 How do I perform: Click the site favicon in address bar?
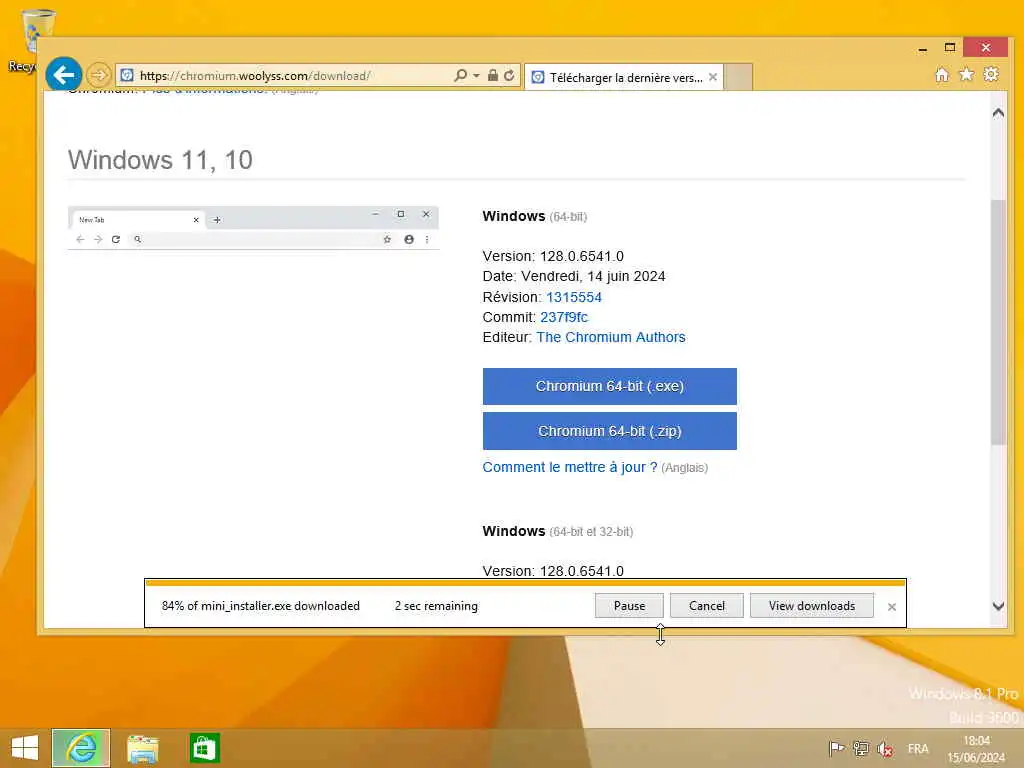coord(127,76)
